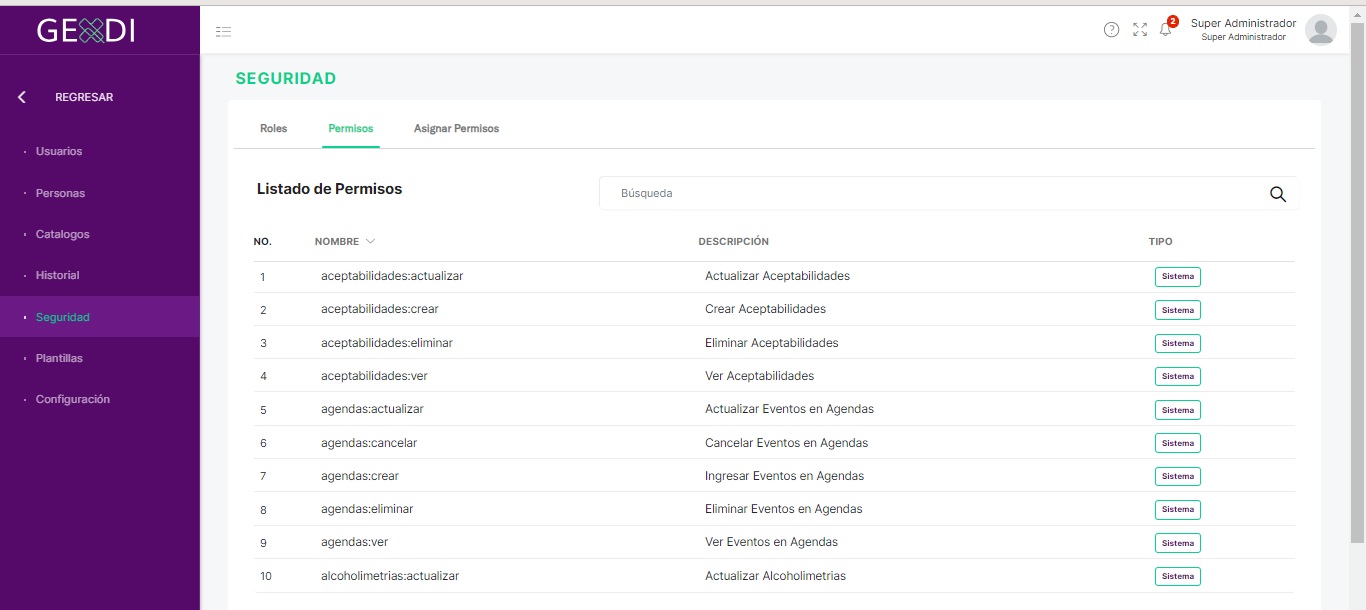1366x610 pixels.
Task: Click description Eliminar Aceptabilidades
Action: (772, 343)
